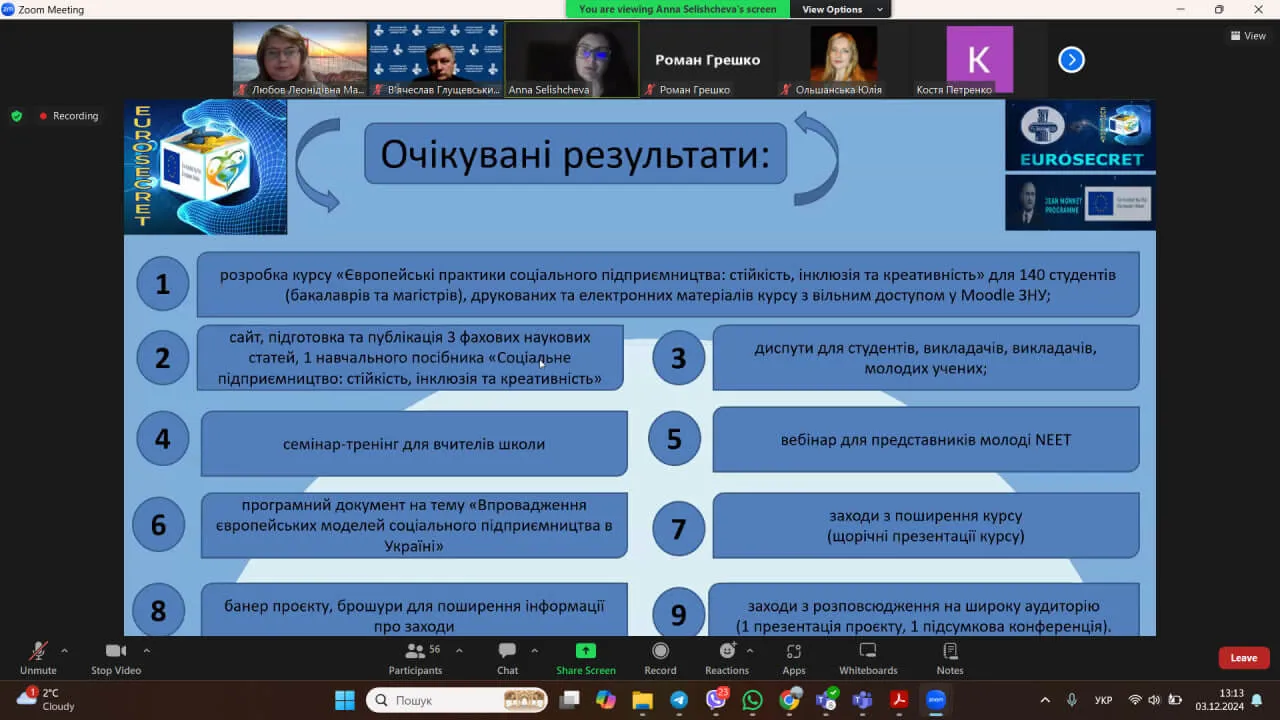Open the Zoom Apps panel
The image size is (1280, 720).
point(794,656)
